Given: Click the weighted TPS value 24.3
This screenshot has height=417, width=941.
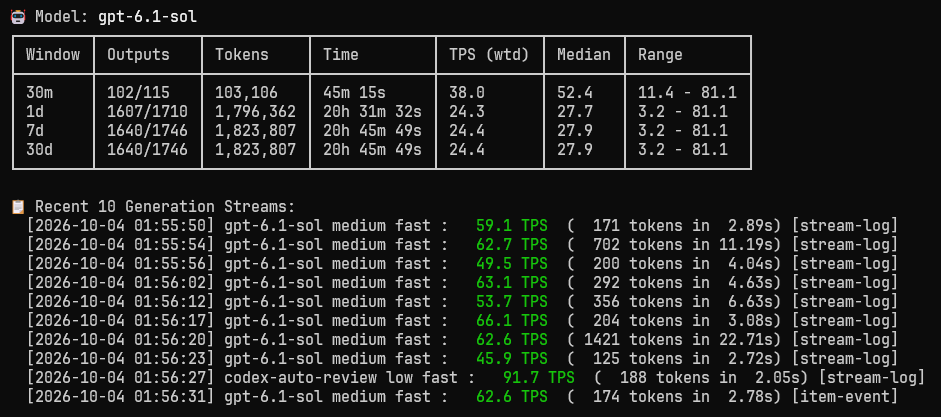Looking at the screenshot, I should coord(467,112).
